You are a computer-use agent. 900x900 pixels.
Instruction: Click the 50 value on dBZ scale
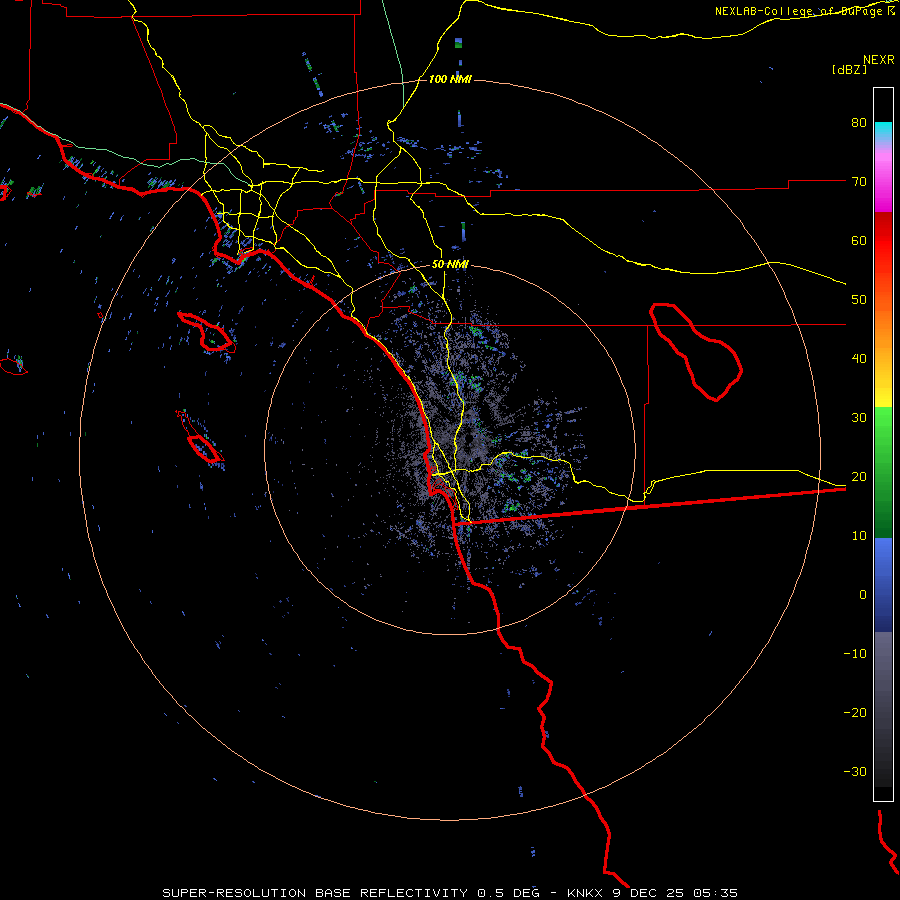[x=859, y=300]
